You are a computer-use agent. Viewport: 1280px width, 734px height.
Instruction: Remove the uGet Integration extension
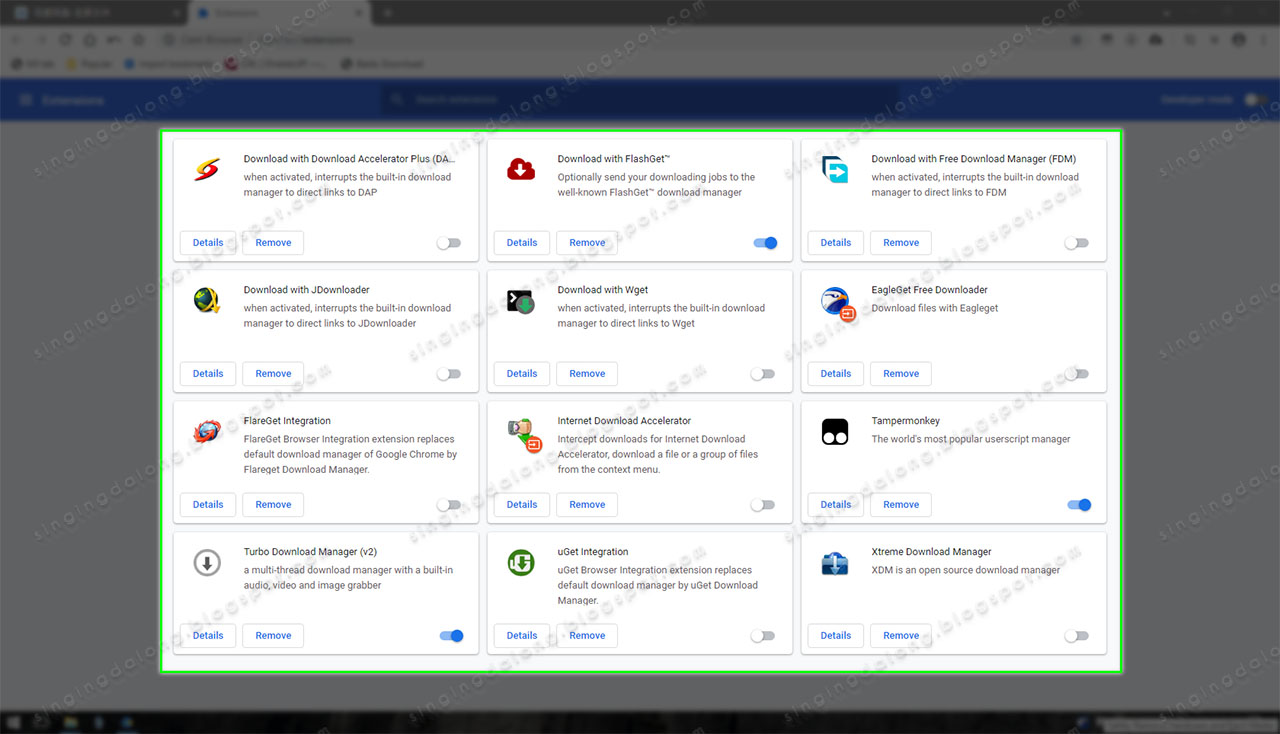point(587,636)
